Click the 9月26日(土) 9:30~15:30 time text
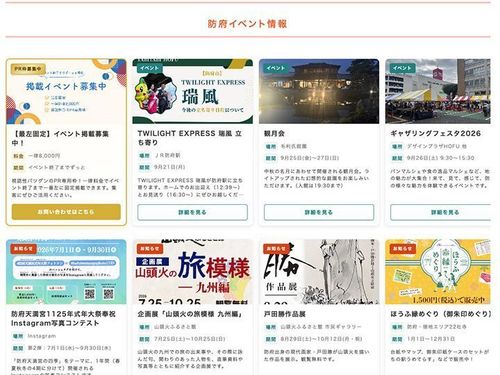500x375 pixels. [440, 158]
